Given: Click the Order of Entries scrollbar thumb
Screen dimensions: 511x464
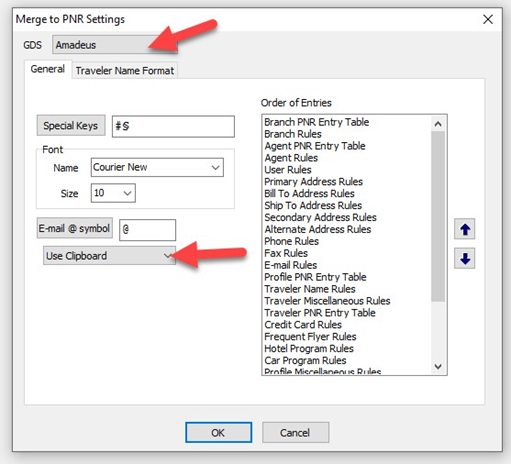Looking at the screenshot, I should [x=438, y=216].
